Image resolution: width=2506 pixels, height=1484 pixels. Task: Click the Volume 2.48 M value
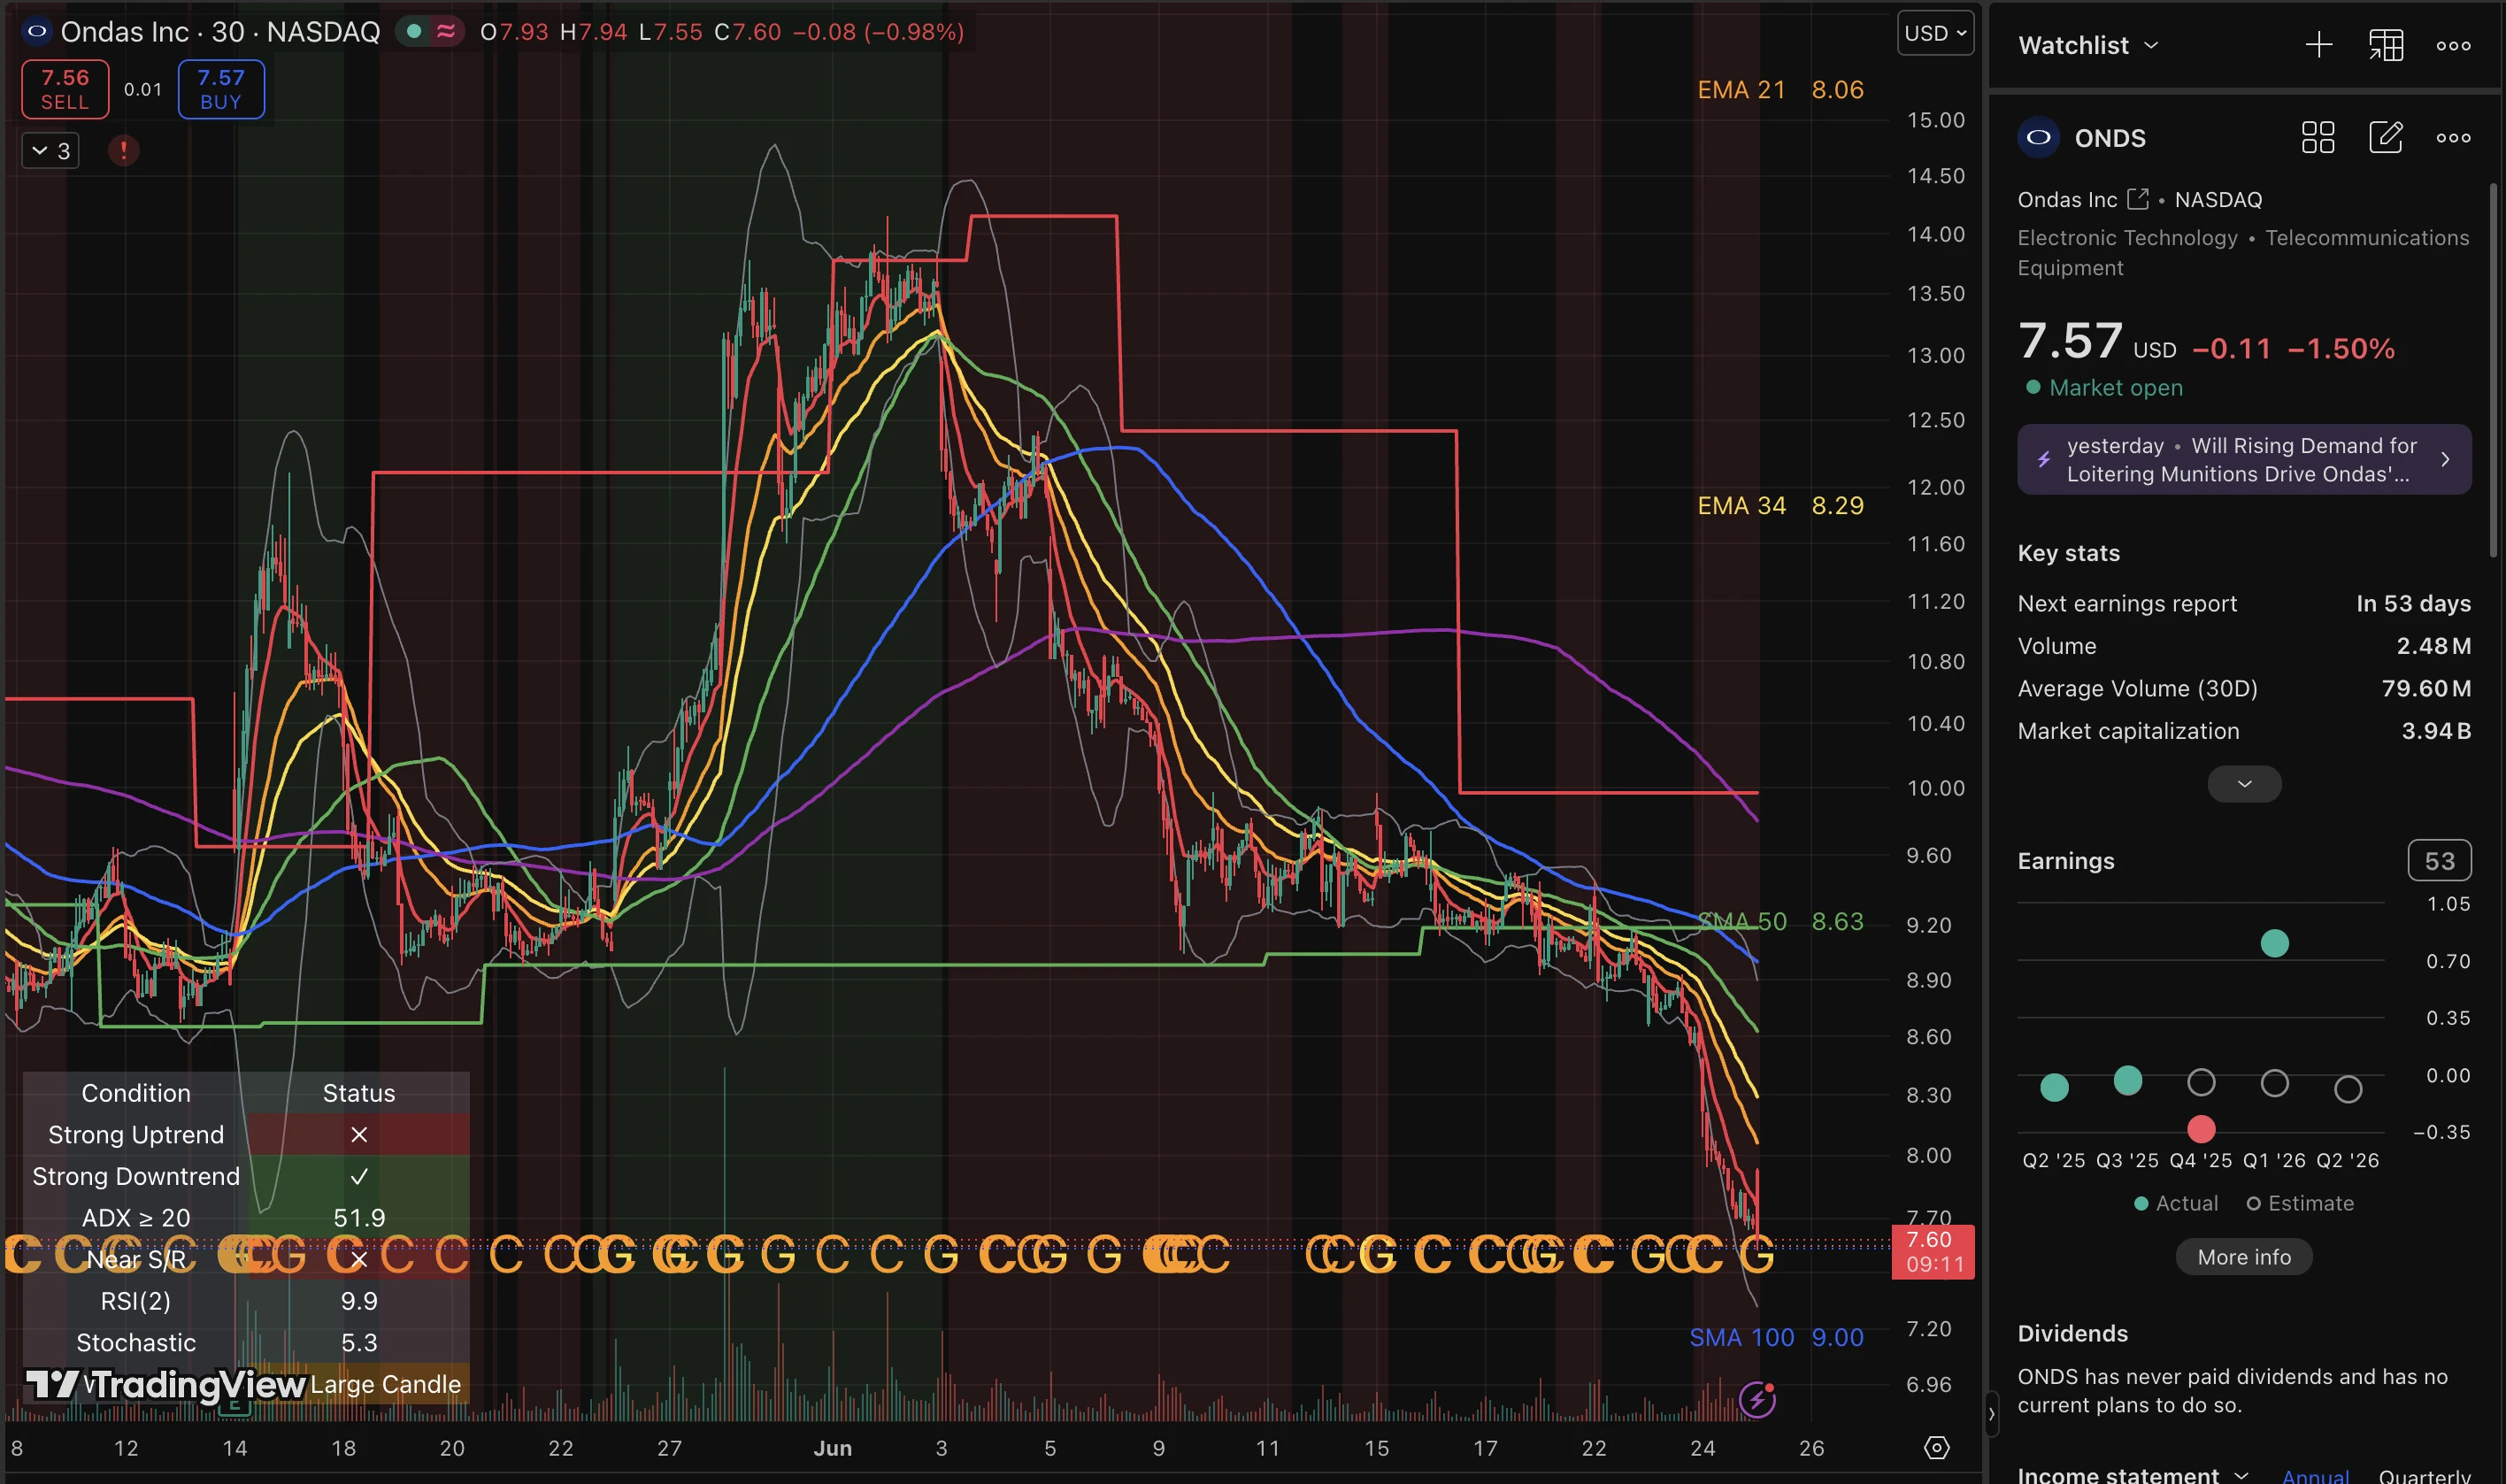pos(2433,646)
